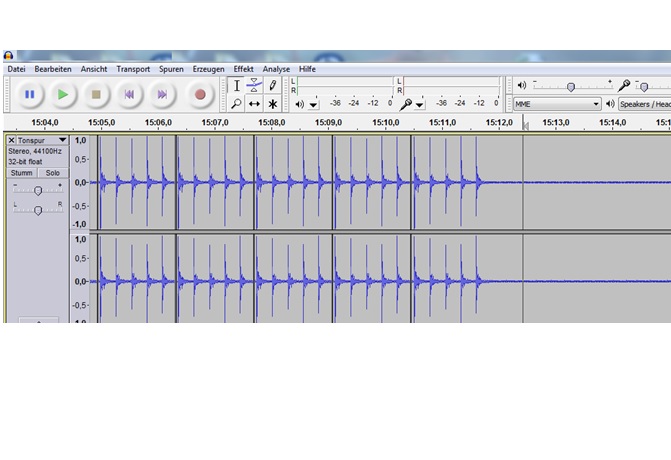Open the Speakers output device dropdown
The height and width of the screenshot is (460, 671).
coord(644,104)
